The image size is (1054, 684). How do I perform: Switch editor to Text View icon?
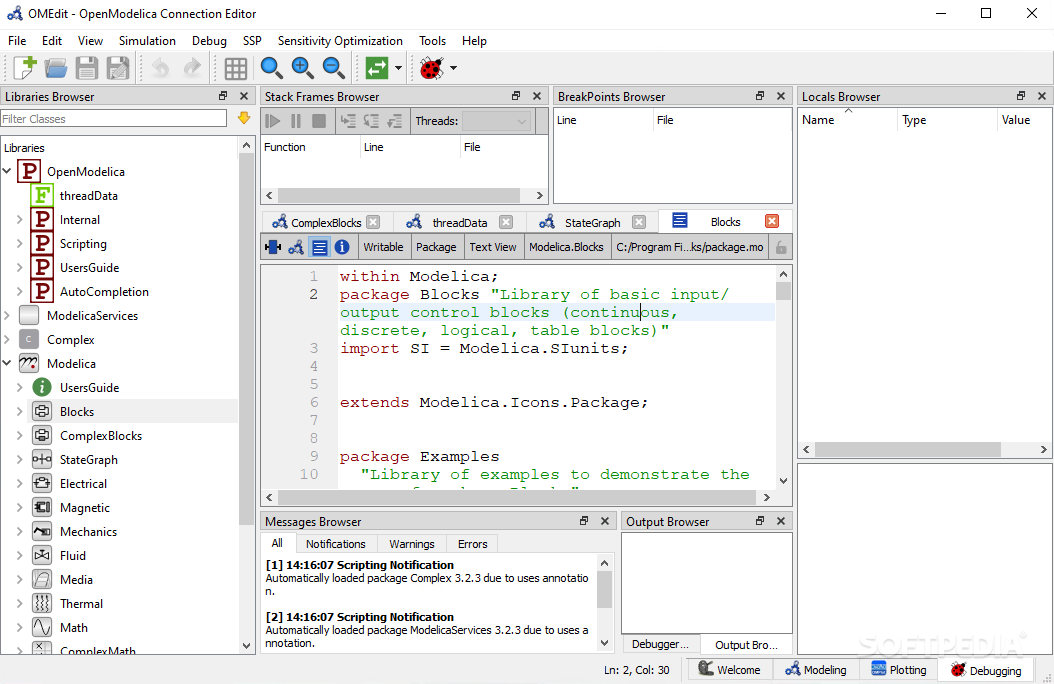[x=319, y=247]
